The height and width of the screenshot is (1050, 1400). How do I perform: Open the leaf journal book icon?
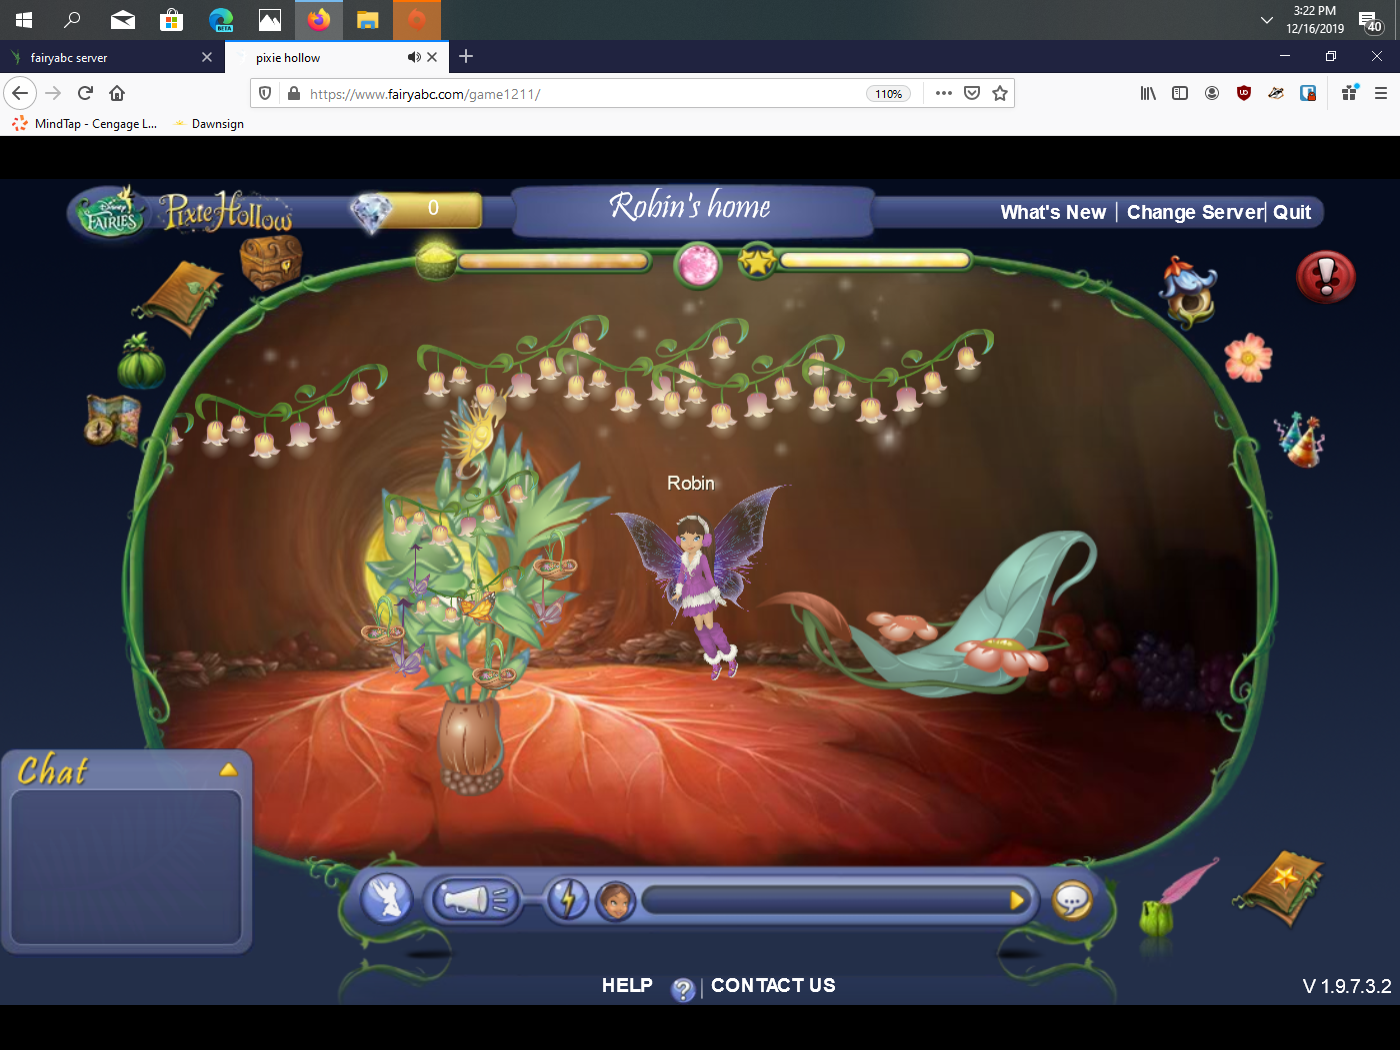point(183,295)
